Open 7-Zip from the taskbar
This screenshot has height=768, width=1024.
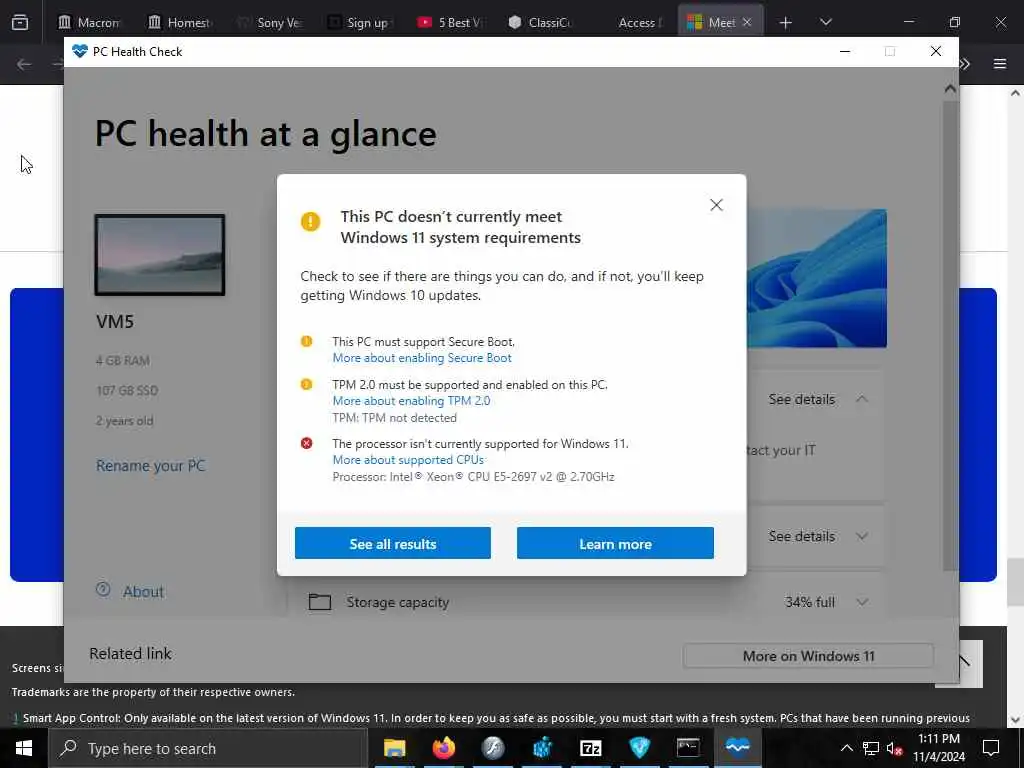[591, 748]
